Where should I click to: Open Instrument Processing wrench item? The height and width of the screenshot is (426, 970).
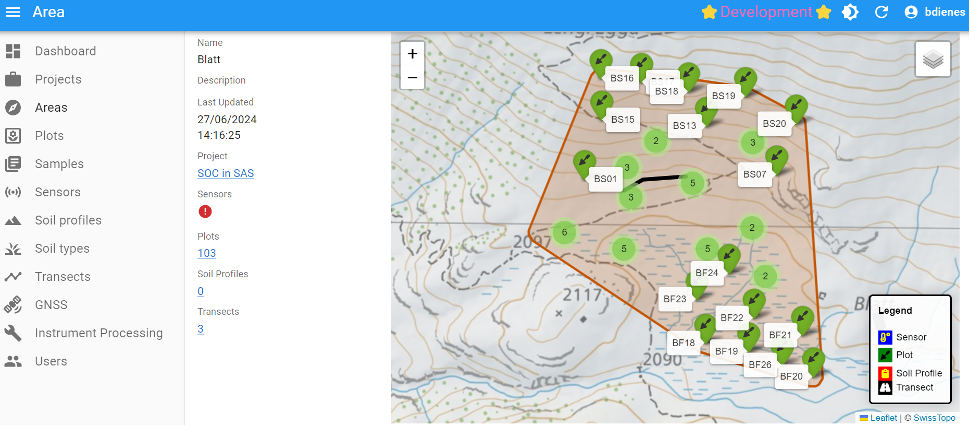[x=14, y=333]
